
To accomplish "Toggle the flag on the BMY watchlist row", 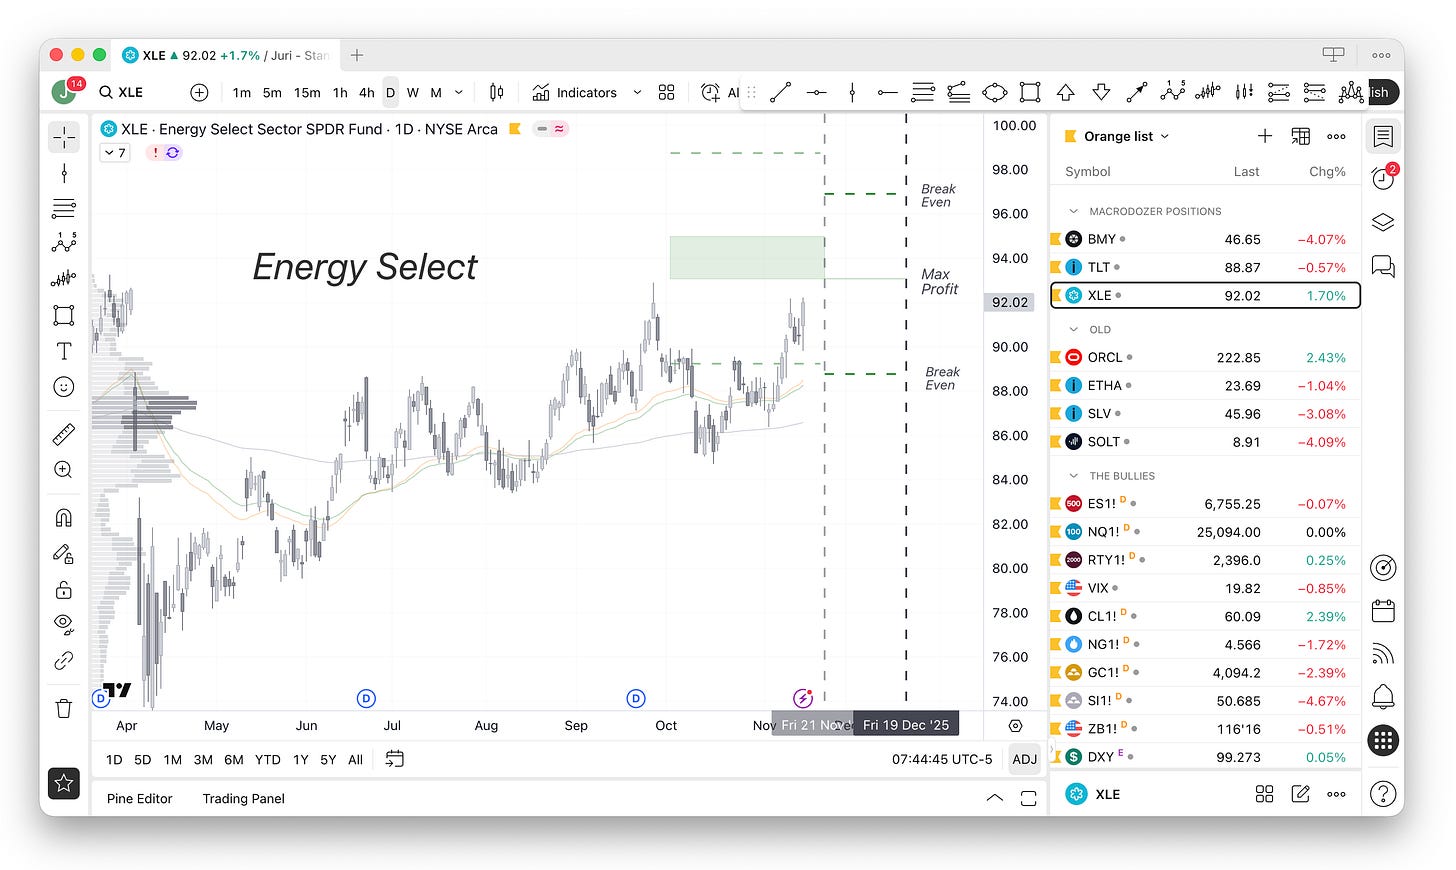I will tap(1055, 239).
